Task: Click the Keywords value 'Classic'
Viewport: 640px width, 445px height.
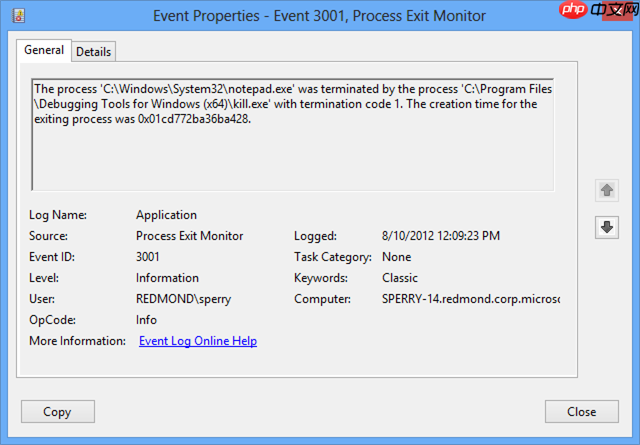Action: (400, 278)
